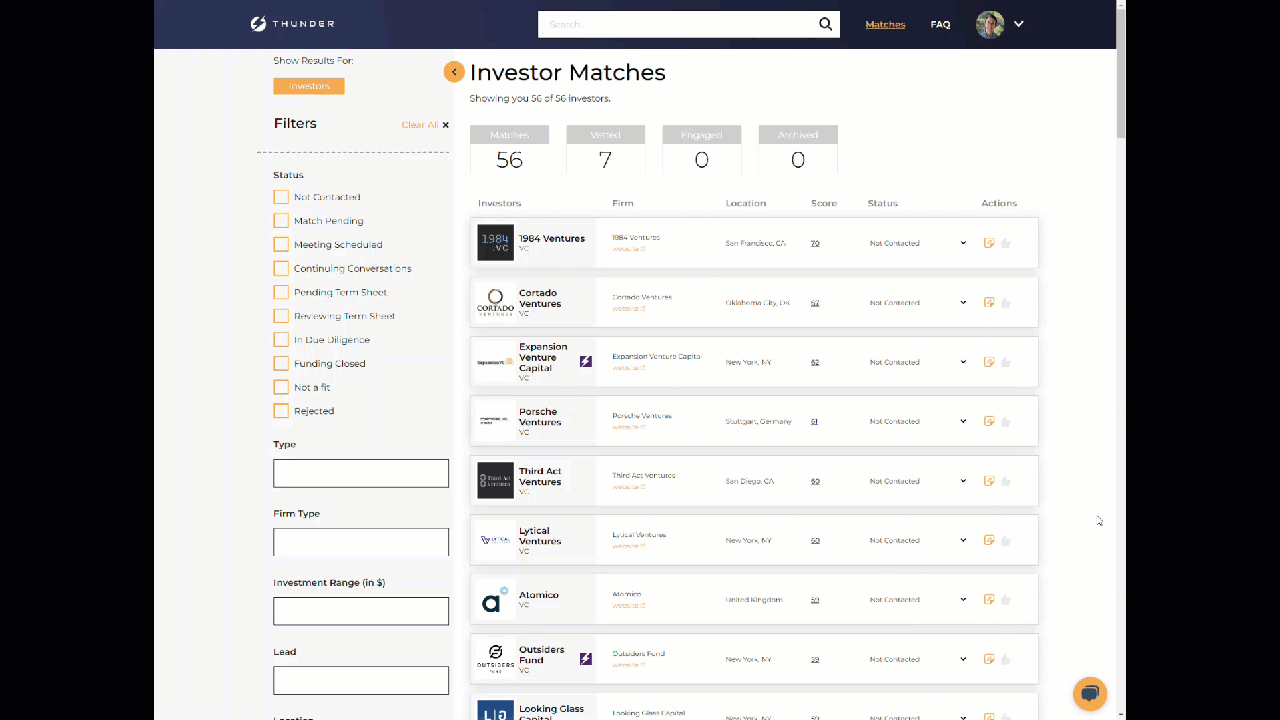Open status dropdown for Porsche Ventures

pyautogui.click(x=918, y=421)
